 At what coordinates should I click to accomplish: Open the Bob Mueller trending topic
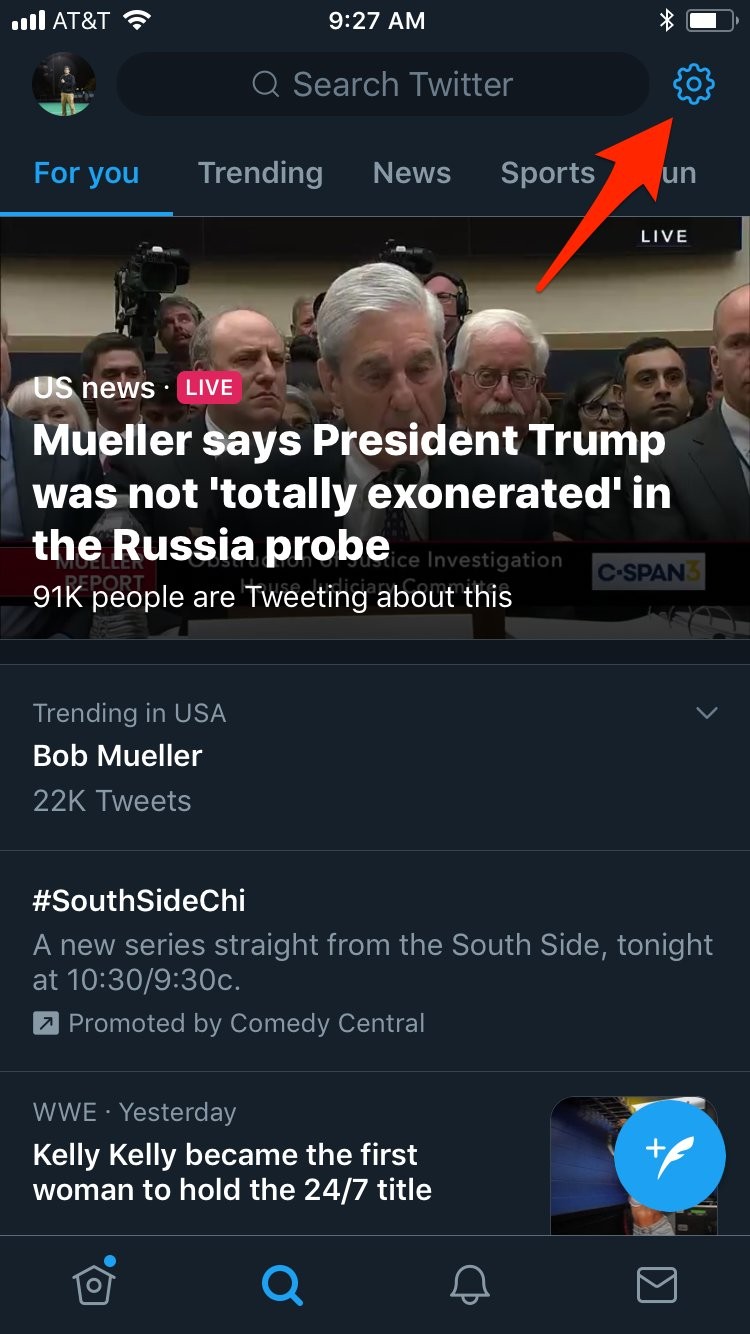[x=118, y=756]
